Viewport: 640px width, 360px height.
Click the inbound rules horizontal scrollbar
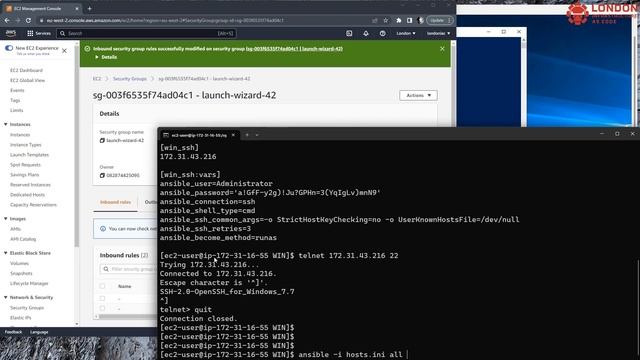(x=127, y=316)
